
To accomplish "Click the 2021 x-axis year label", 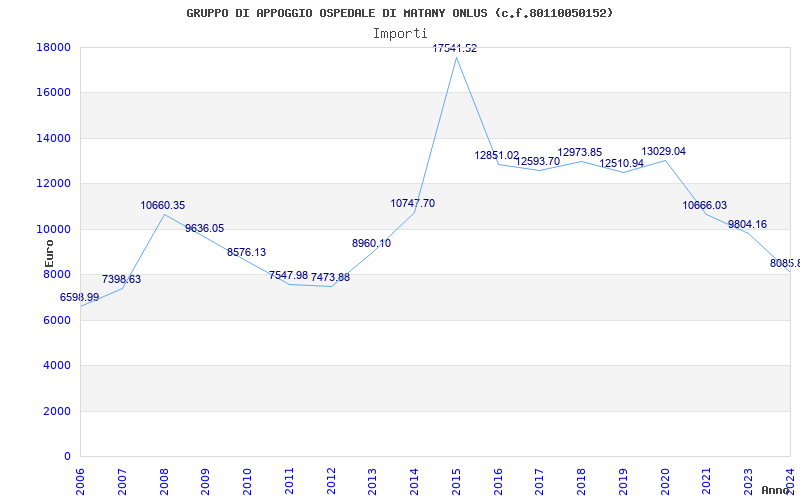I will [x=707, y=482].
